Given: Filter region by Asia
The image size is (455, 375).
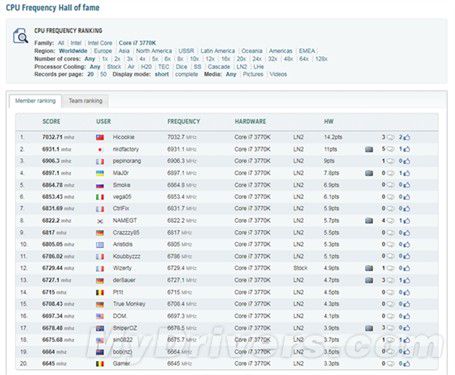Looking at the screenshot, I should (124, 51).
